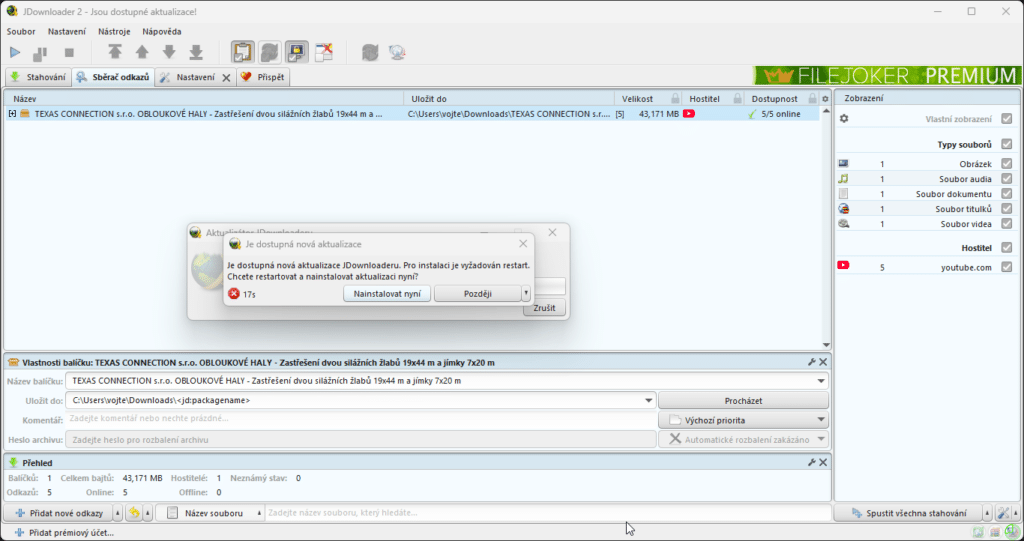Open the Nástroje menu
The height and width of the screenshot is (541, 1024).
113,31
